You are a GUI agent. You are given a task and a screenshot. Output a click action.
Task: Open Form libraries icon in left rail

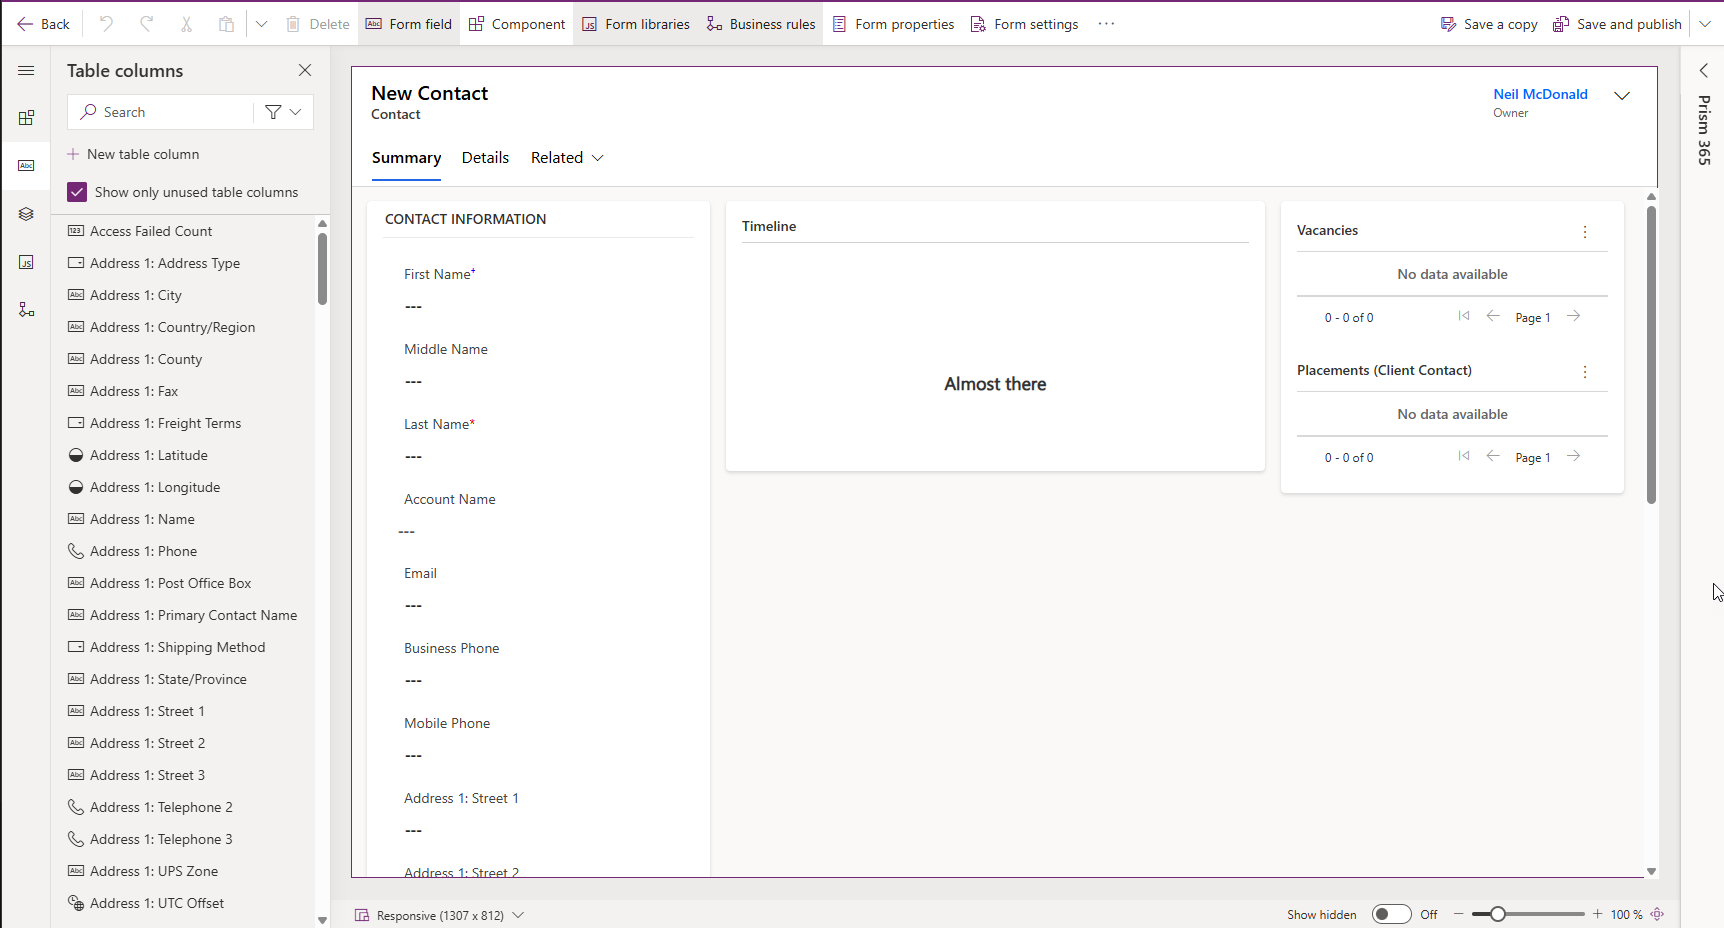point(26,262)
